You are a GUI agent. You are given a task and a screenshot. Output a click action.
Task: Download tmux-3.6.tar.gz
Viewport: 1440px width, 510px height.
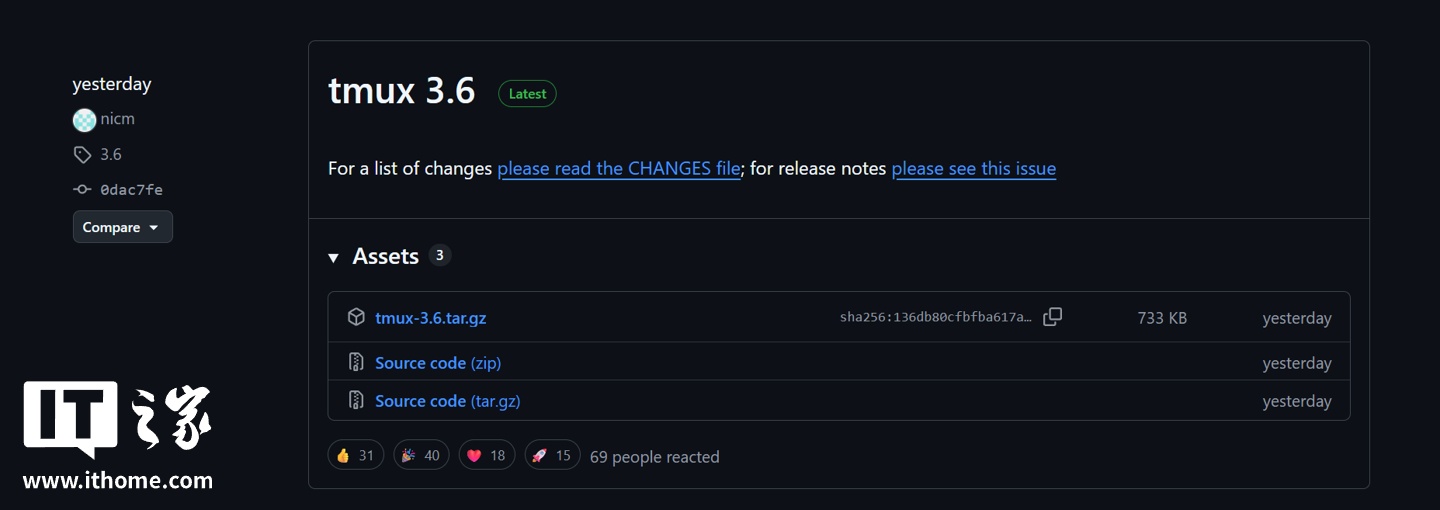[x=430, y=318]
